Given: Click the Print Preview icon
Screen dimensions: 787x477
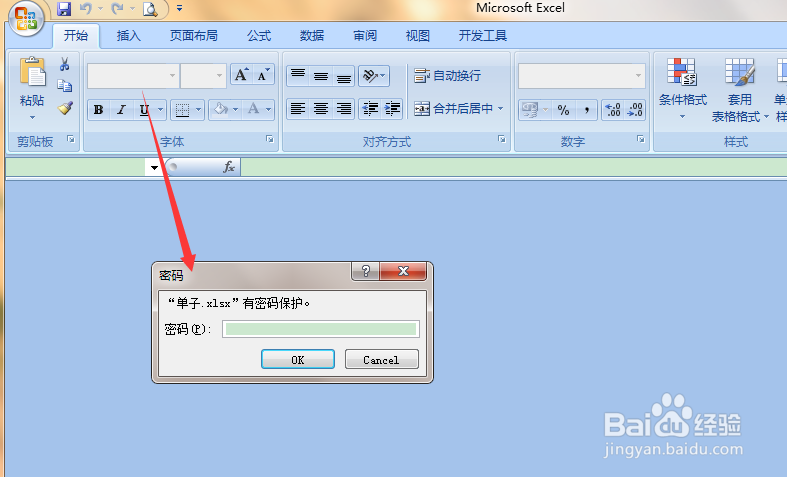Looking at the screenshot, I should [150, 9].
